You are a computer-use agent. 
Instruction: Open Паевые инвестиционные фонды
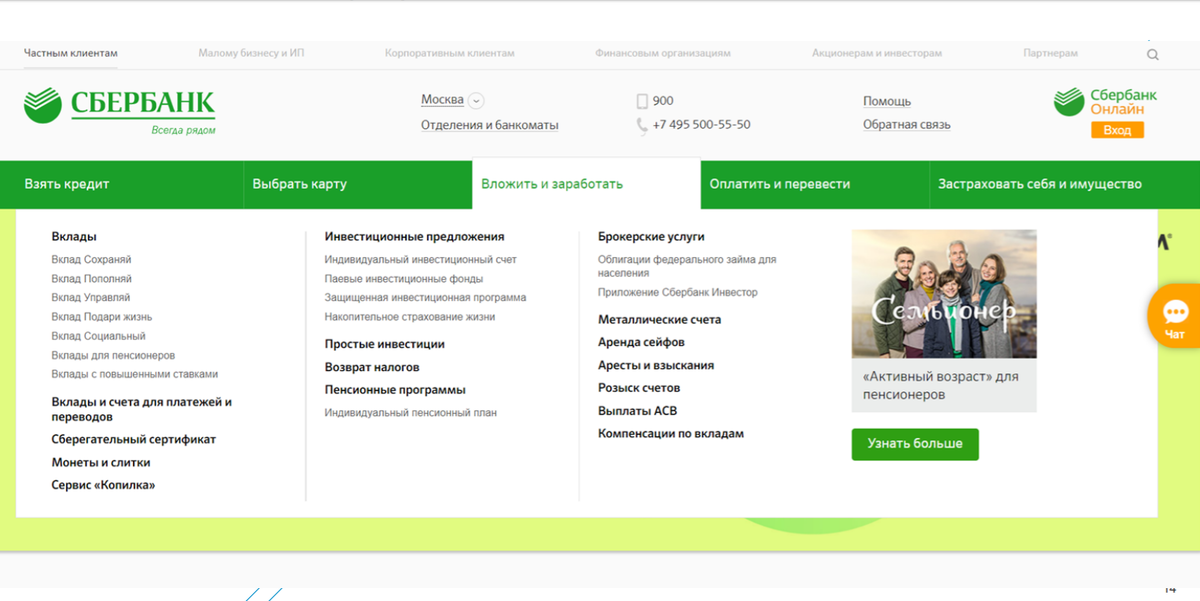click(404, 279)
